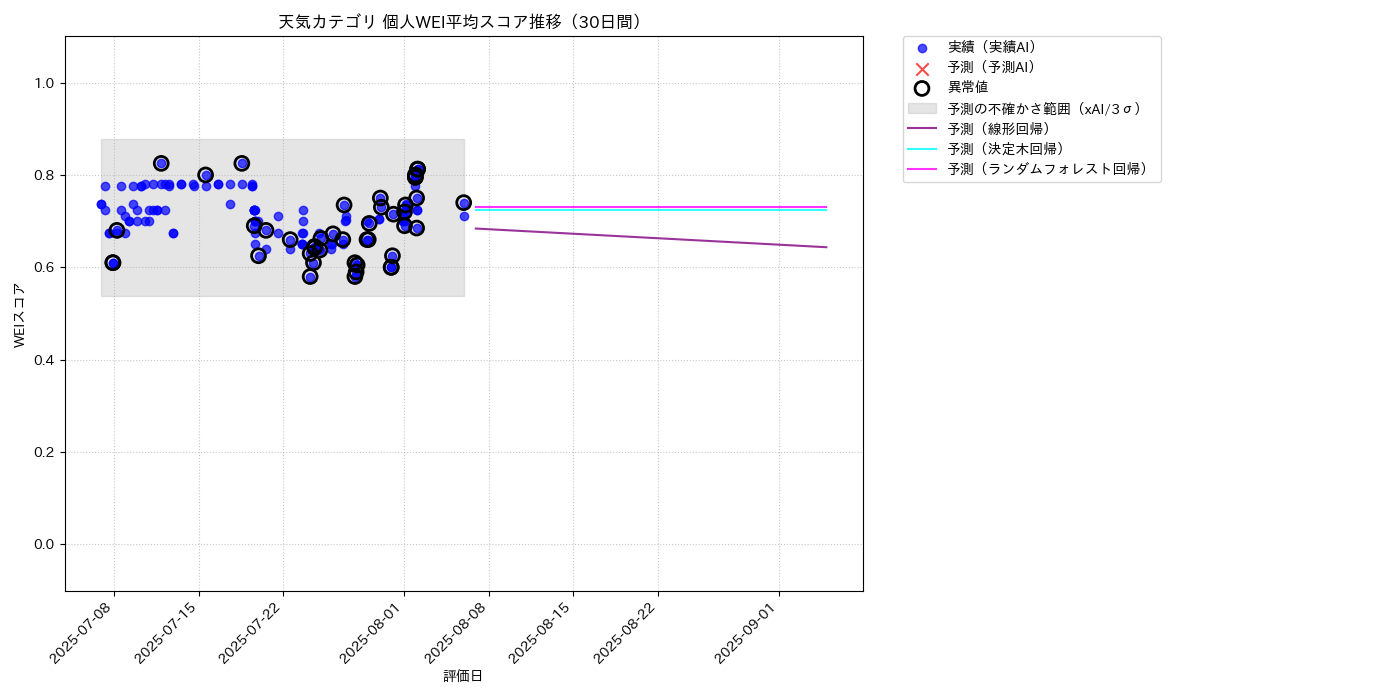Click the legend label 予測（ランダムフォレスト回帰）
This screenshot has height=700, width=1400.
[1048, 169]
